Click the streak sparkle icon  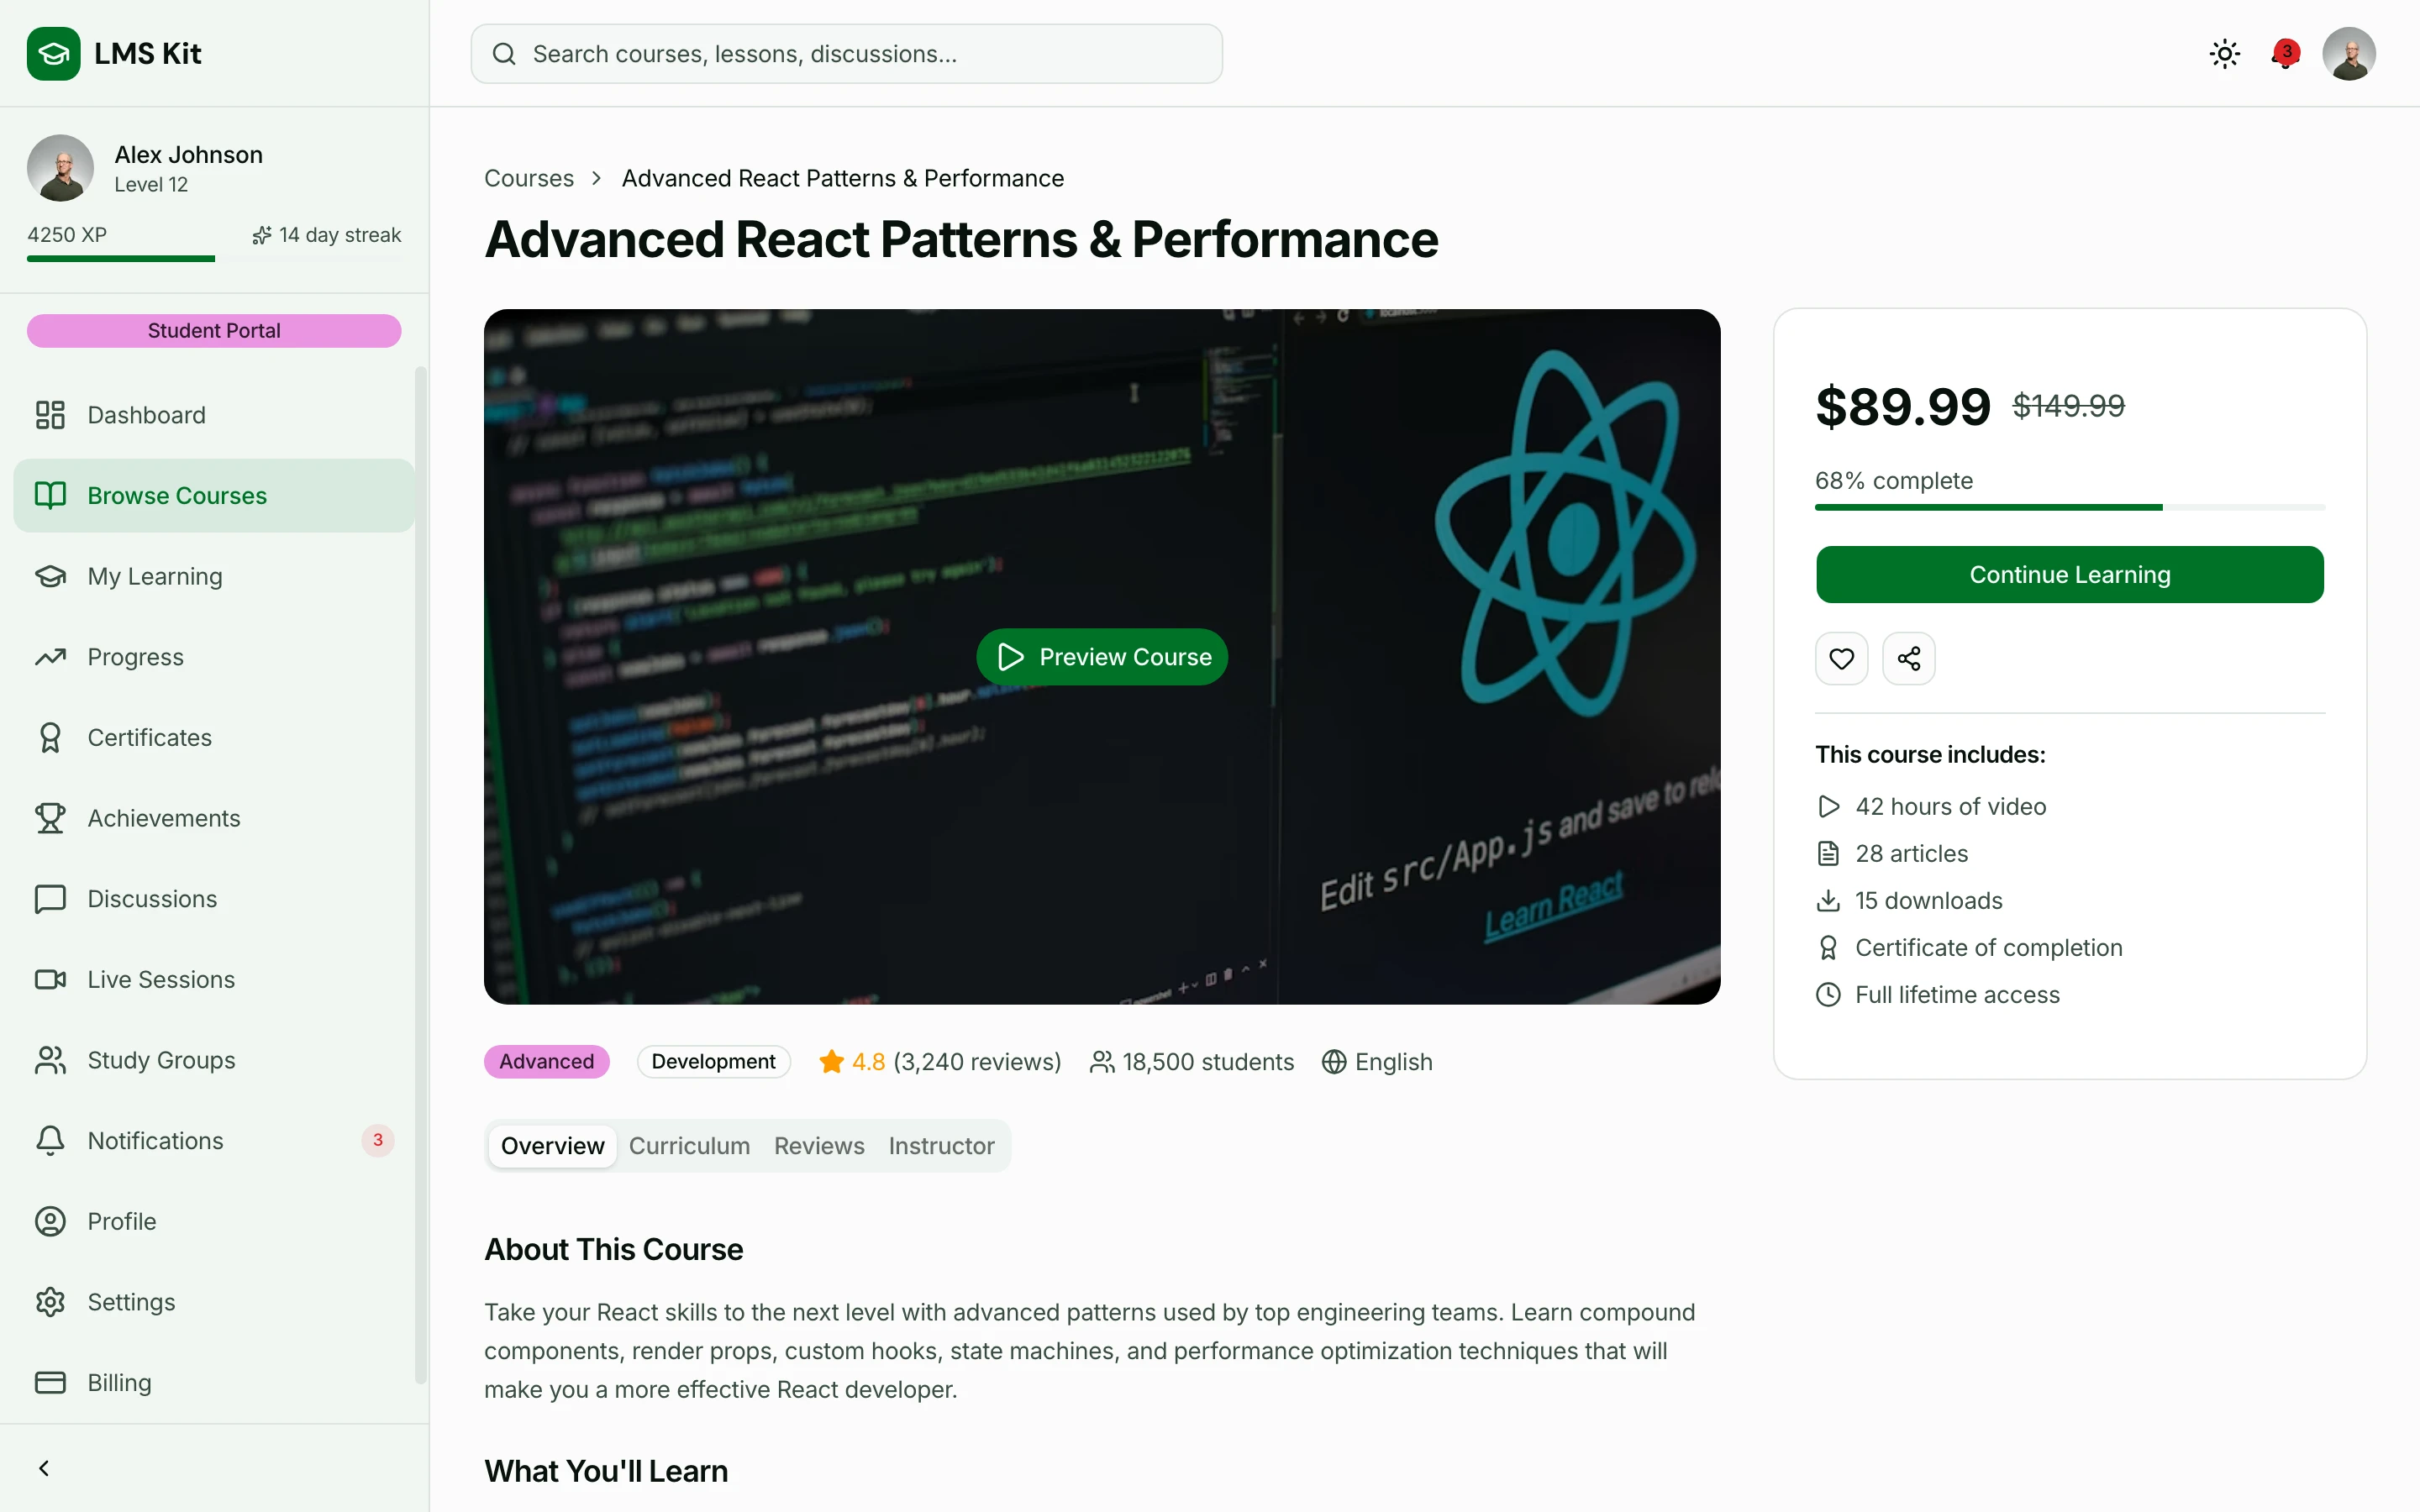pos(262,236)
